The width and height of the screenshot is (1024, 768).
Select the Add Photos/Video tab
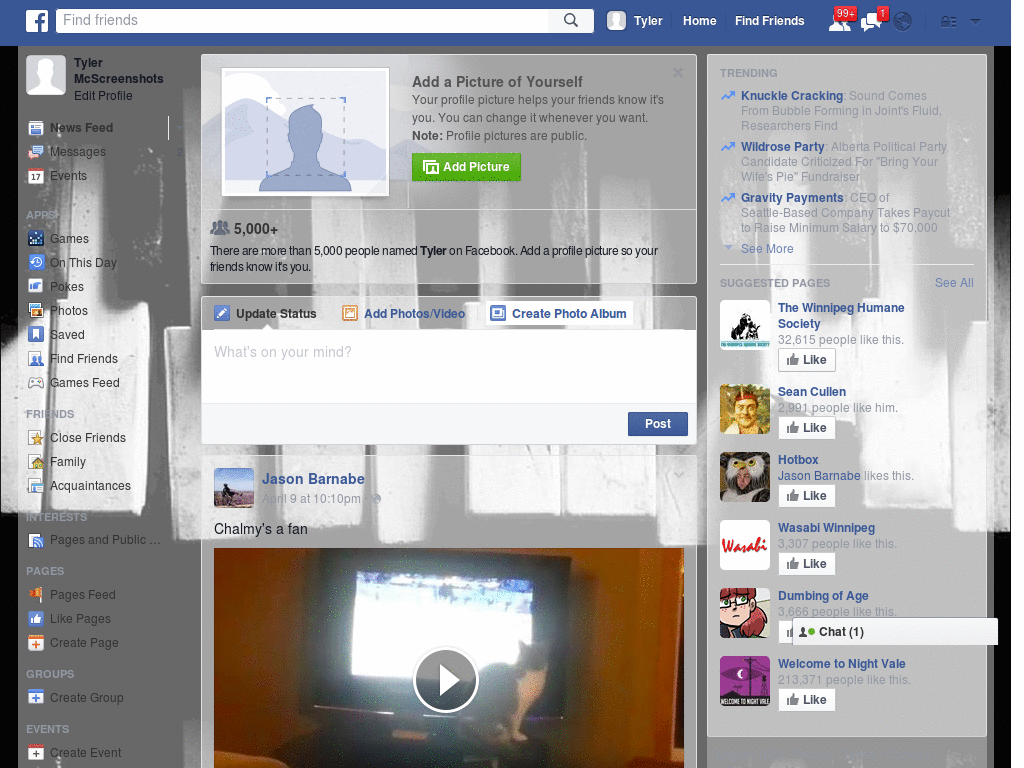[404, 313]
